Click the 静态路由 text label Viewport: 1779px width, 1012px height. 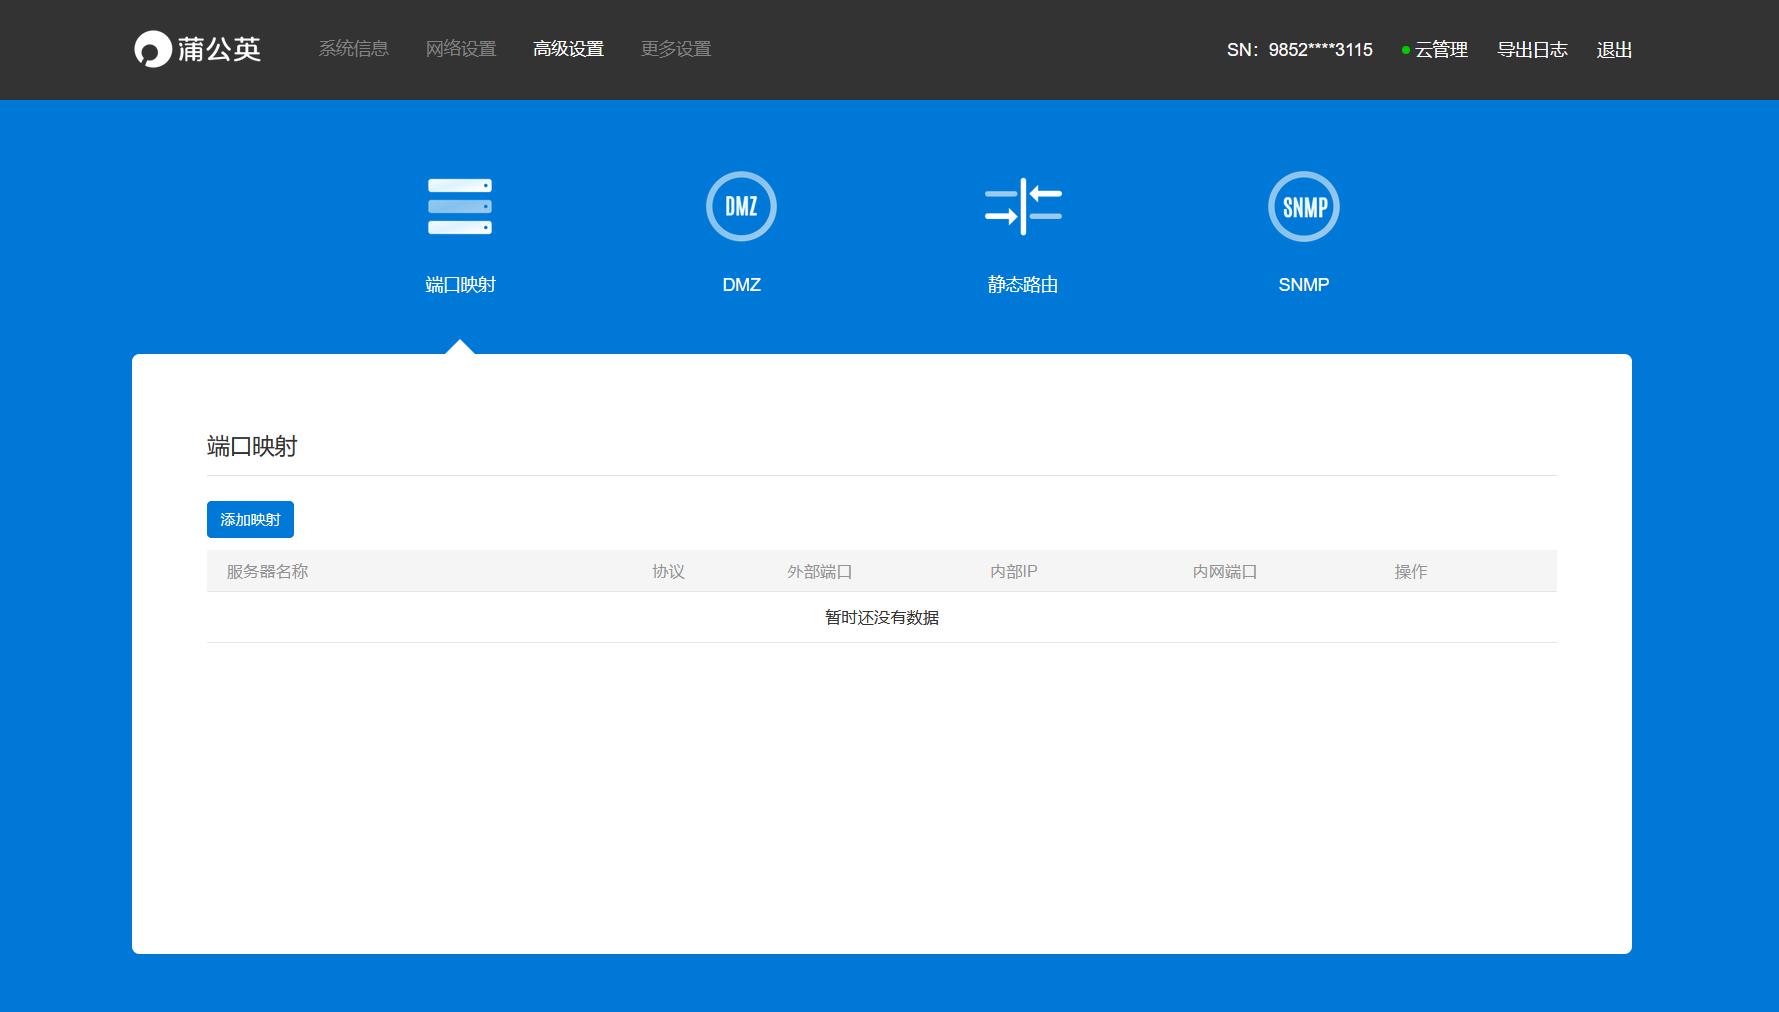1022,285
